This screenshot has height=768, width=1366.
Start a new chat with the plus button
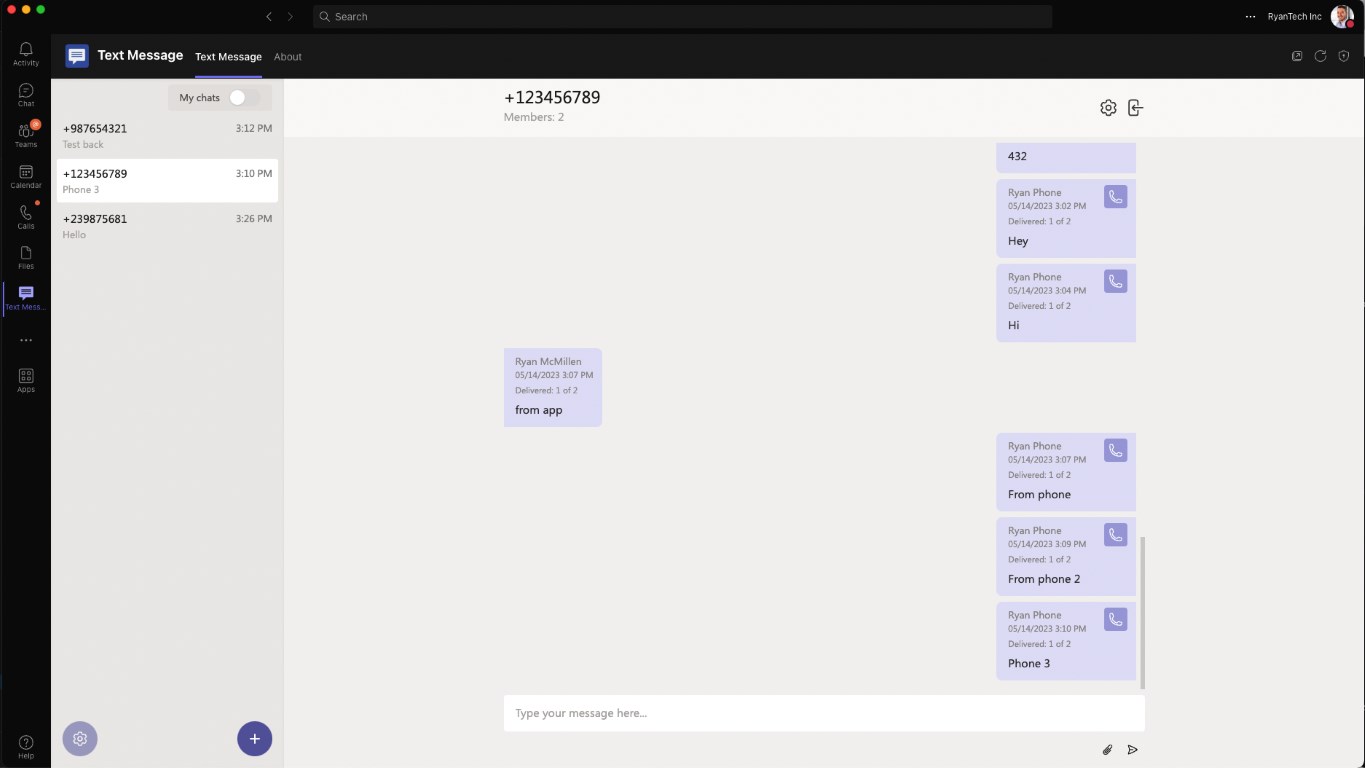coord(254,739)
